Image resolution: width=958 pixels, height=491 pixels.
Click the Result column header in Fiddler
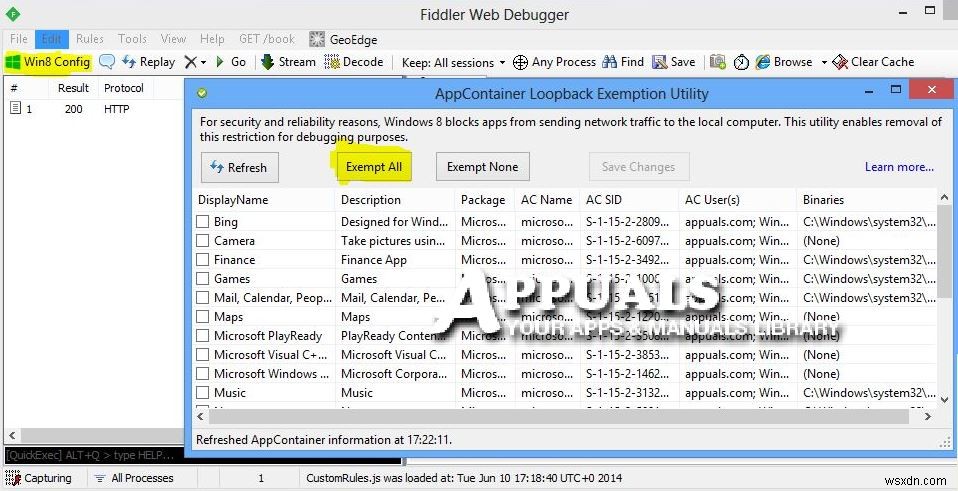coord(74,88)
